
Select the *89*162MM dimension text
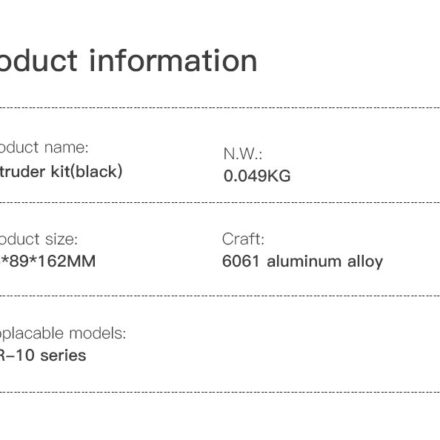coord(48,261)
